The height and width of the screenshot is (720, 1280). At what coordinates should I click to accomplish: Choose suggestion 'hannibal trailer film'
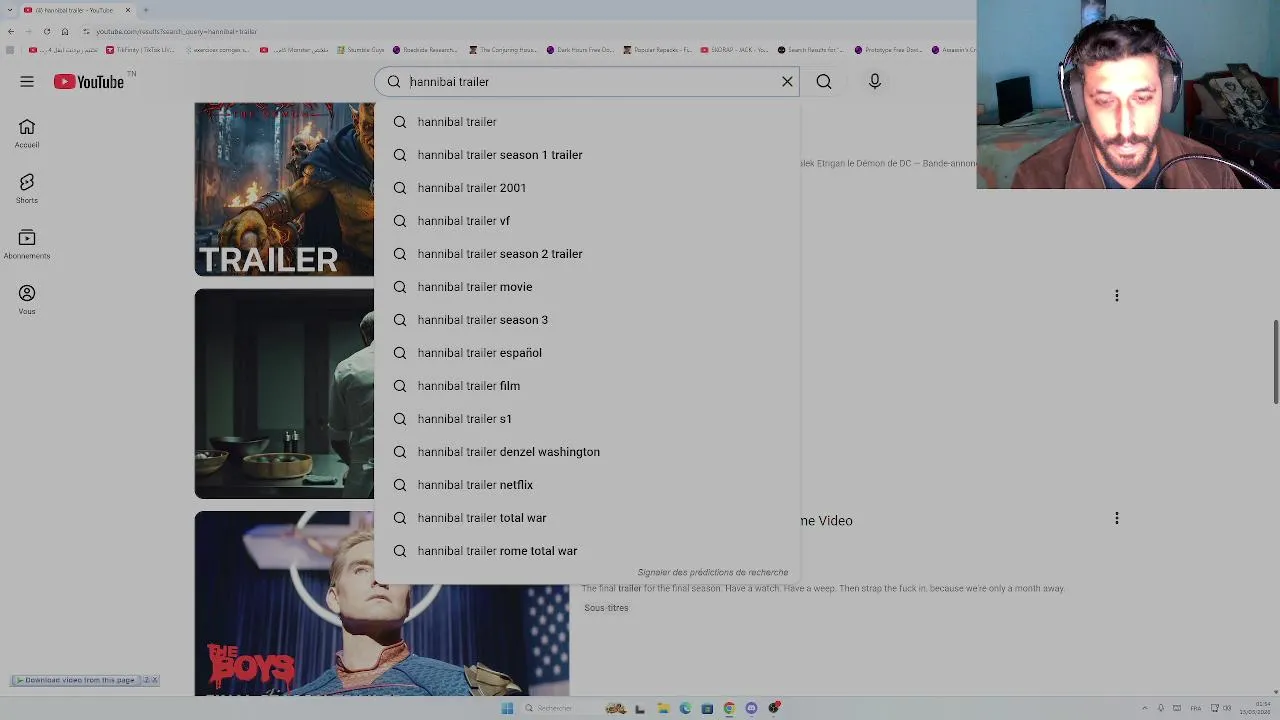[x=587, y=386]
